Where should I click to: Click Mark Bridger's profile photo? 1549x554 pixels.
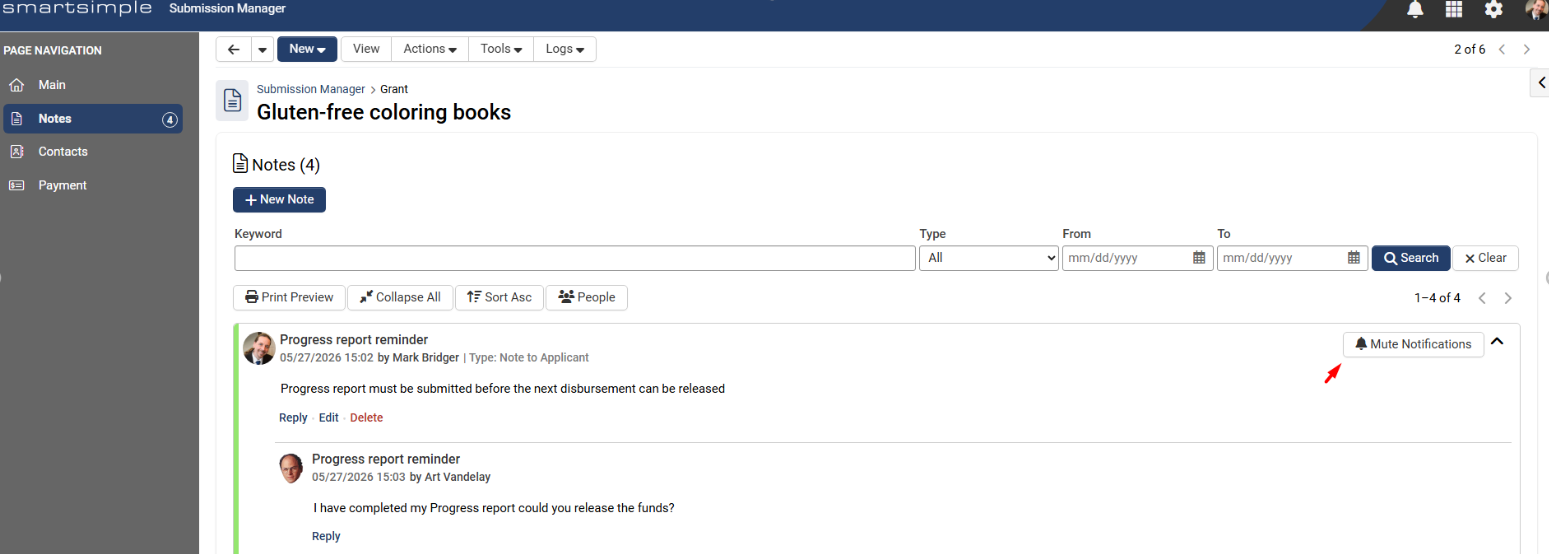[259, 348]
